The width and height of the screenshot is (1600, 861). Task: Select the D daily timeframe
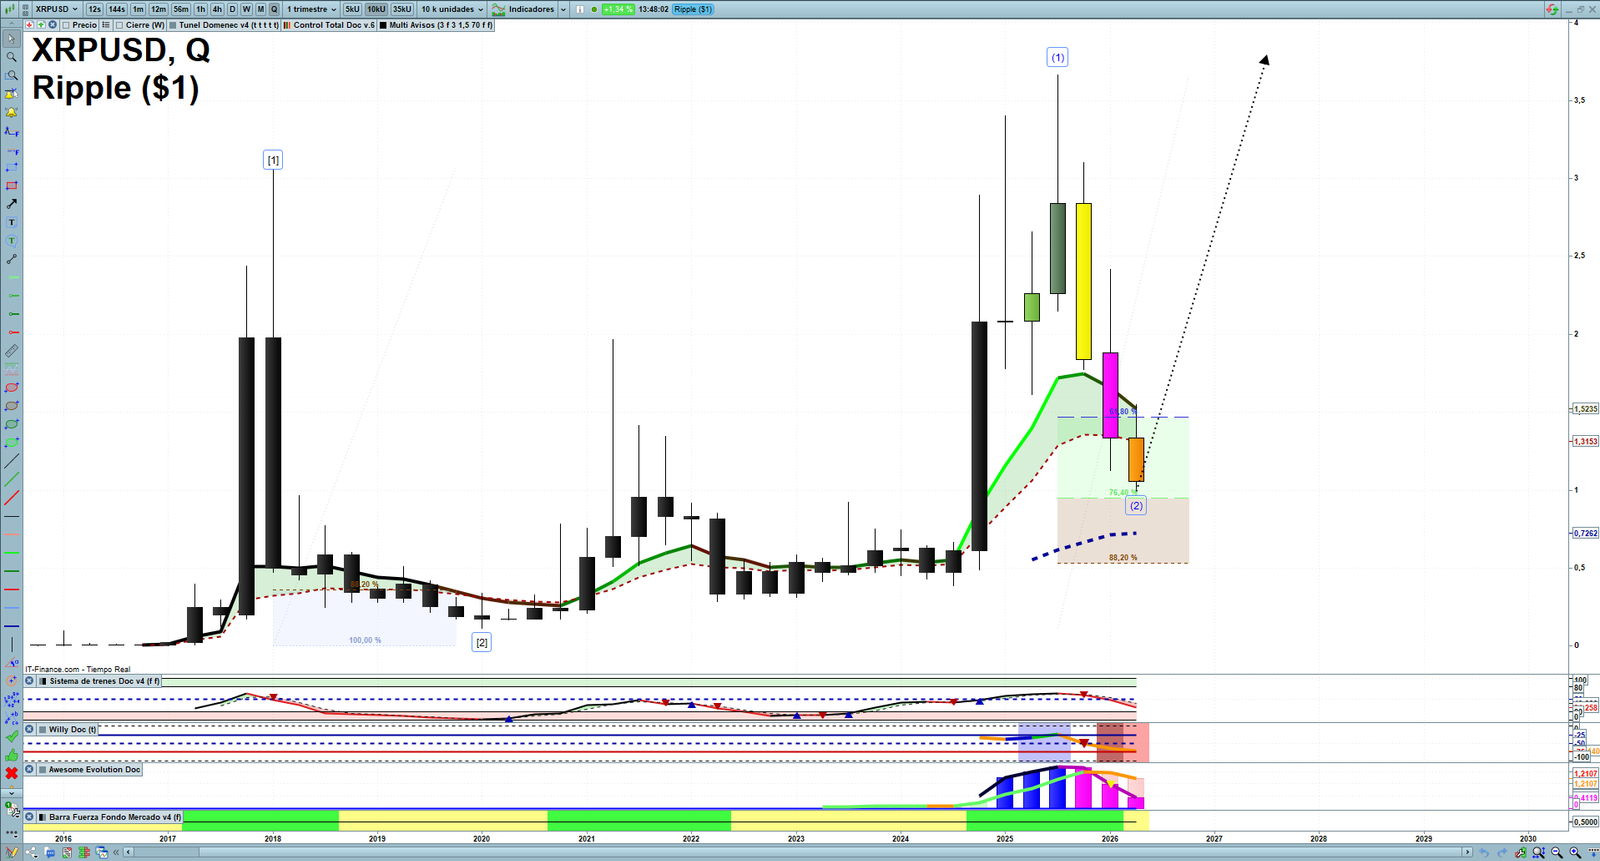click(x=232, y=9)
